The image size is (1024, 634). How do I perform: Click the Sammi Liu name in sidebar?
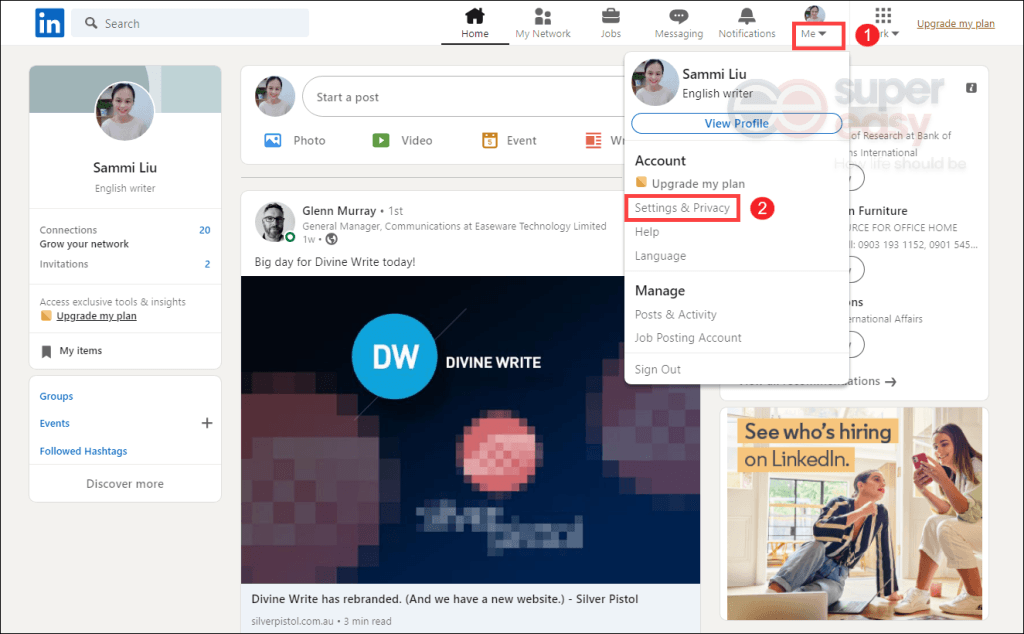(x=125, y=168)
